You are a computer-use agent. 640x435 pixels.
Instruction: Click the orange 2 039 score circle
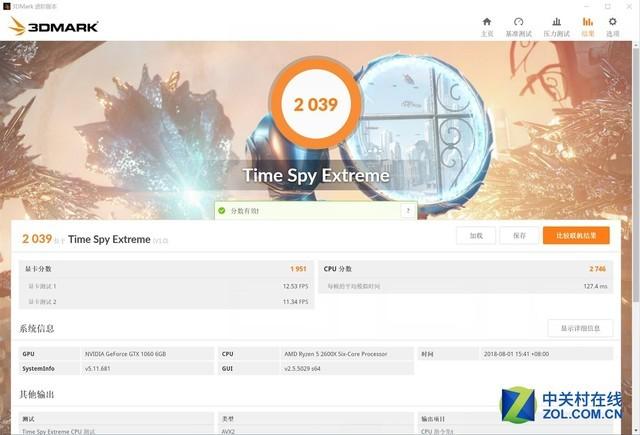pyautogui.click(x=316, y=104)
